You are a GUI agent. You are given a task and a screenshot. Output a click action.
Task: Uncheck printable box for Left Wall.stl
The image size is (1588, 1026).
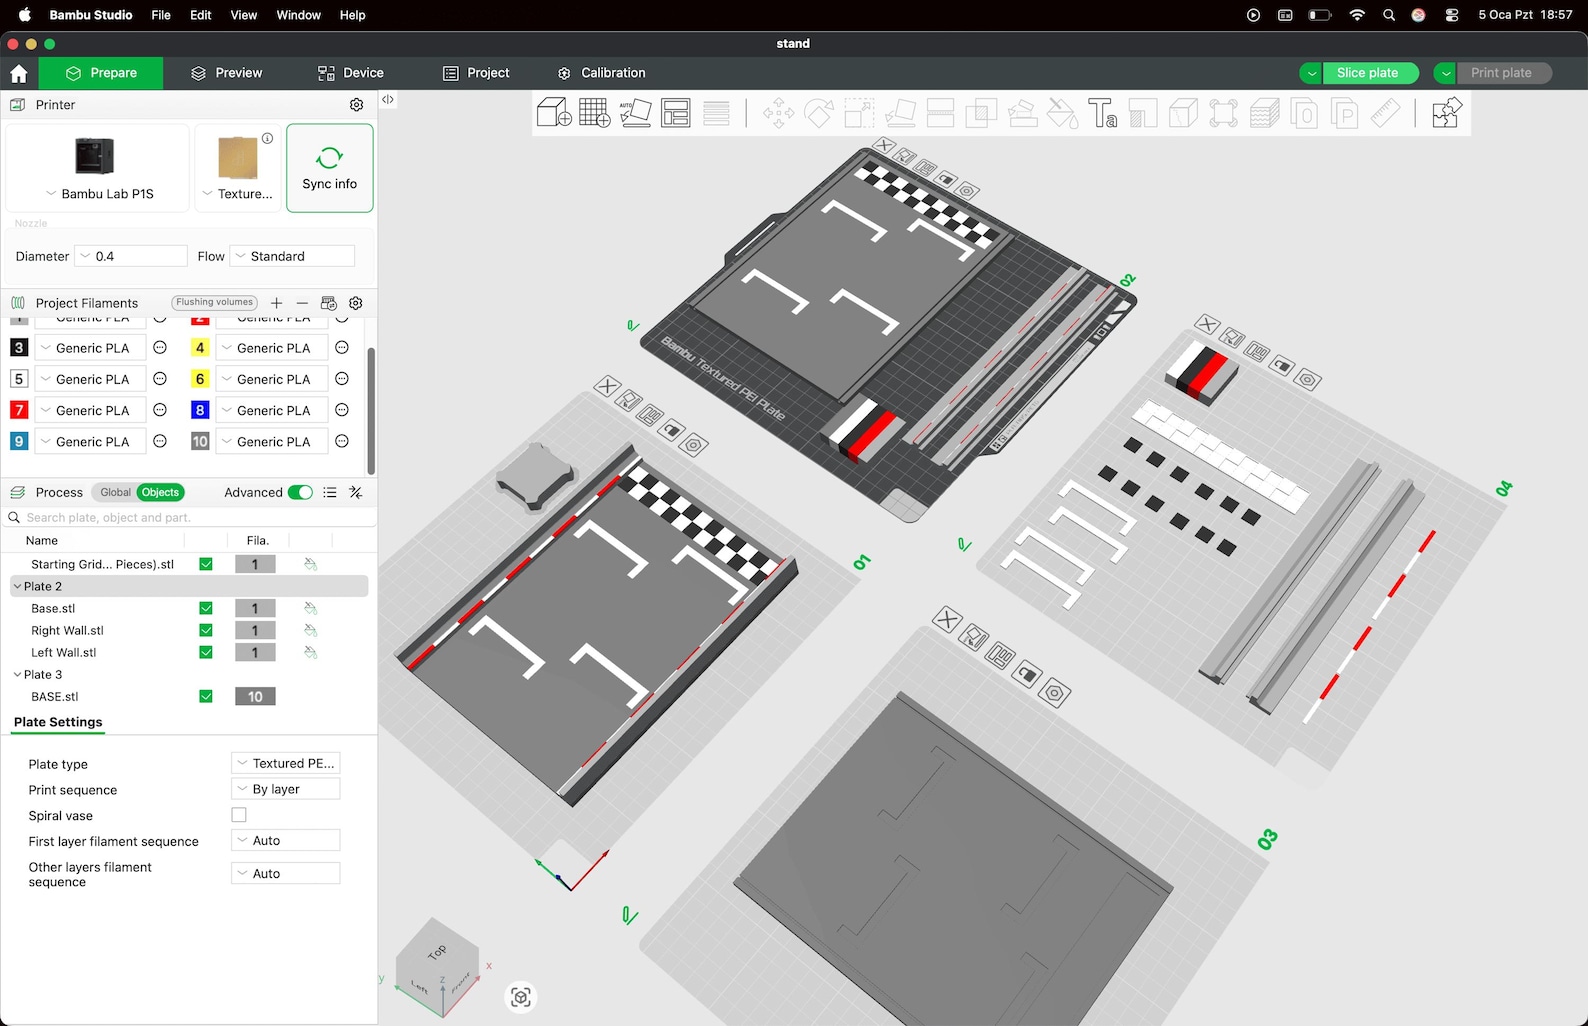pyautogui.click(x=206, y=652)
